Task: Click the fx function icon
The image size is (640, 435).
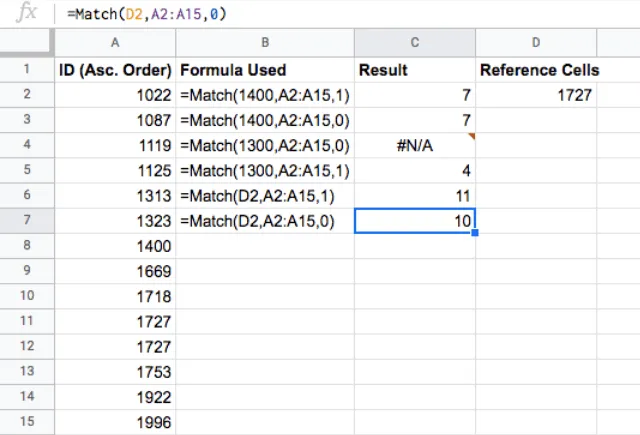Action: point(27,15)
